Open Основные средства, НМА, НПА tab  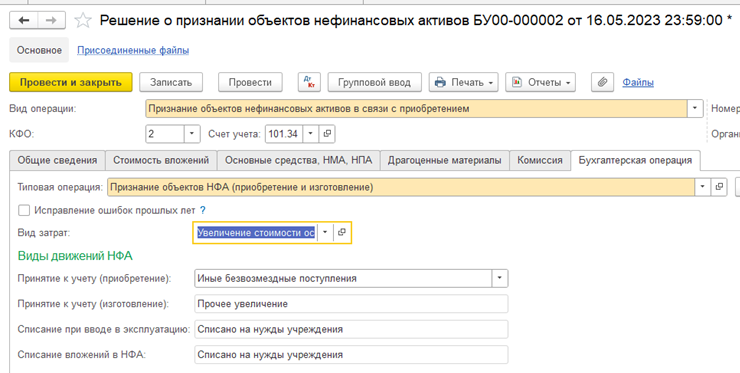[x=298, y=160]
